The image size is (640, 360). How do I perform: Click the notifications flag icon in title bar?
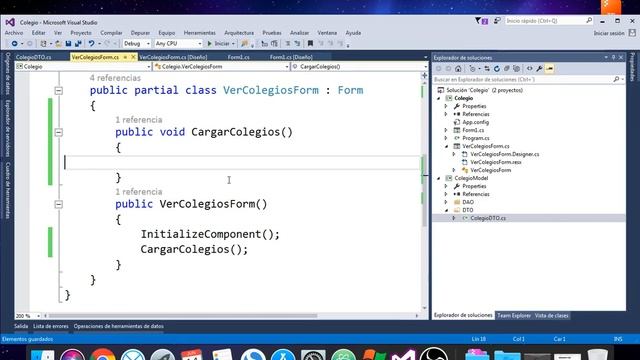(x=481, y=21)
